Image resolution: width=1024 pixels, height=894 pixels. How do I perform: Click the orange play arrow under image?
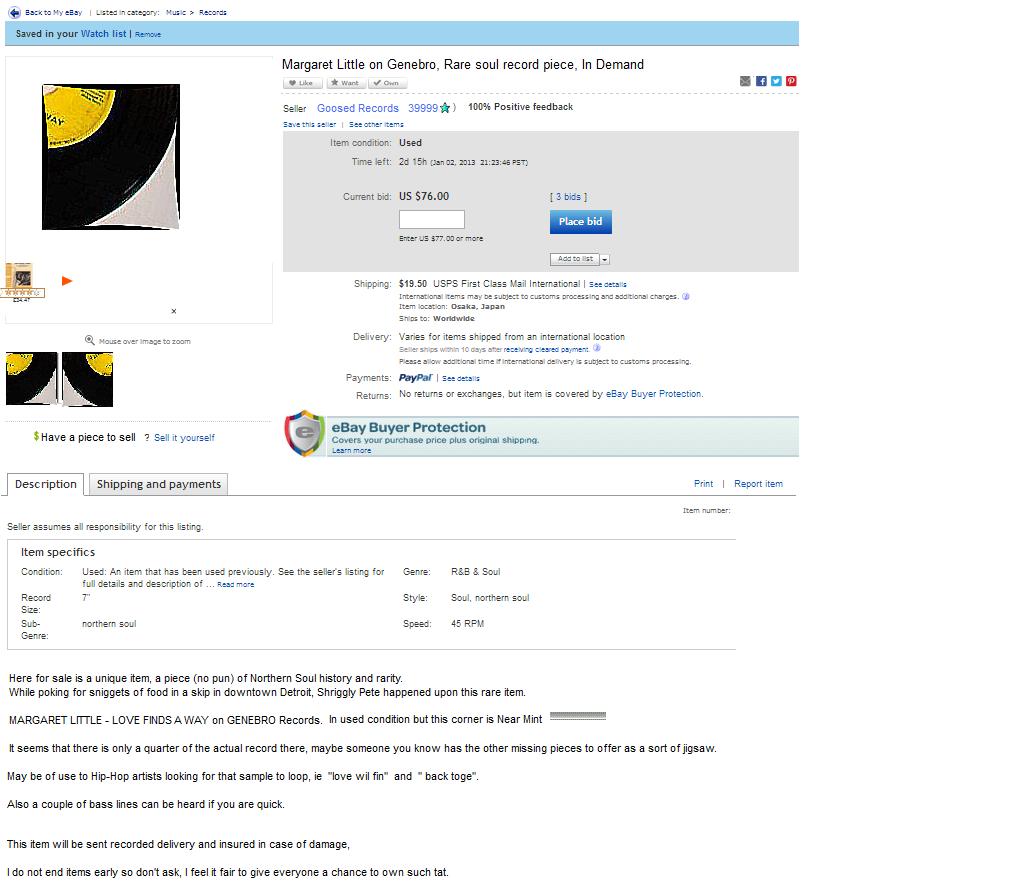67,281
